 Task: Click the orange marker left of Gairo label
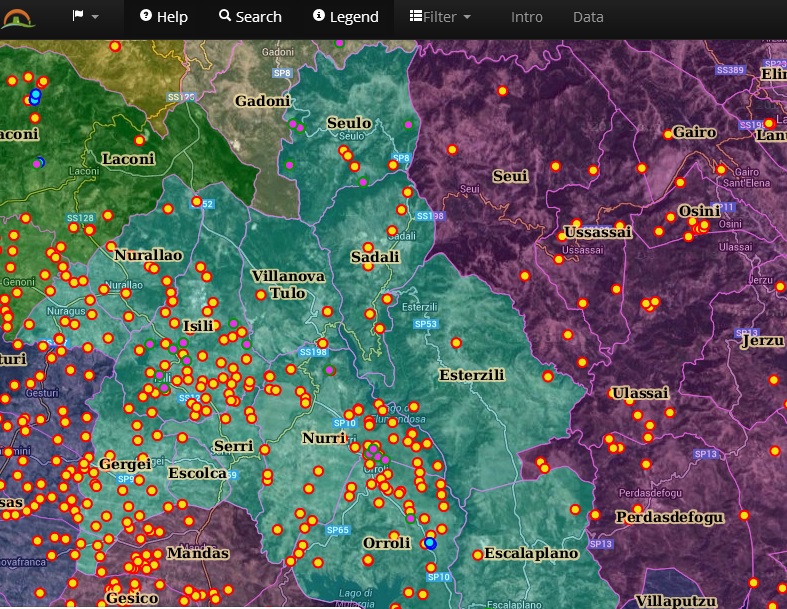click(x=667, y=133)
